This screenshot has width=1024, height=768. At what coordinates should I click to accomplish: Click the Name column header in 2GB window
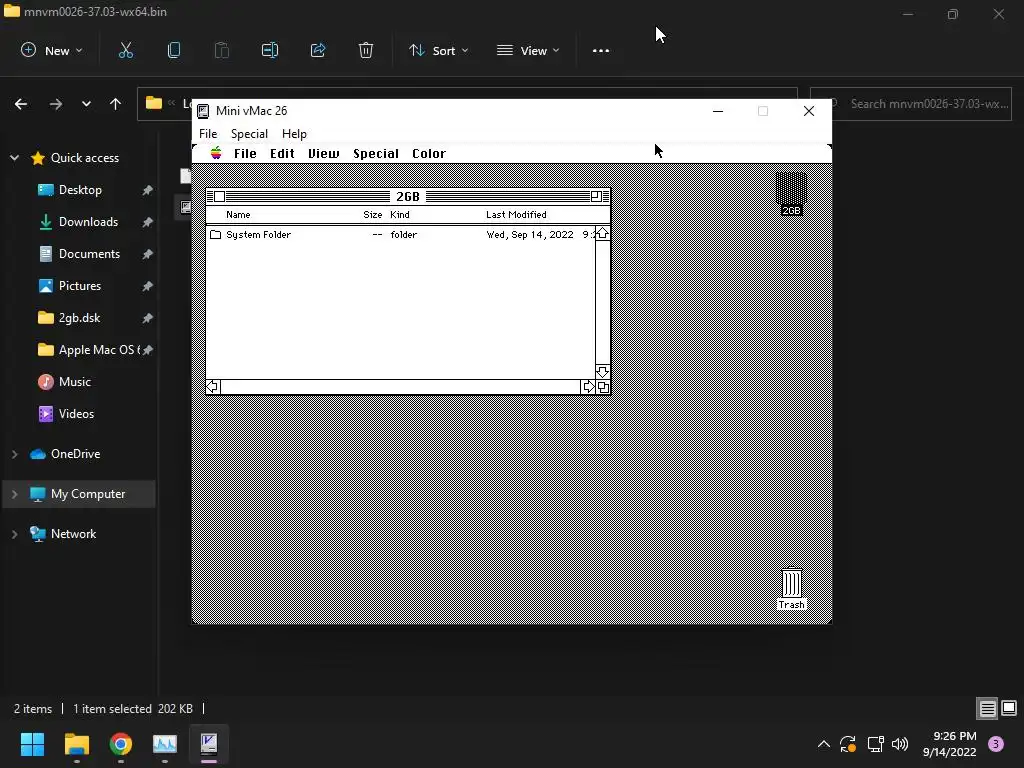pyautogui.click(x=238, y=215)
